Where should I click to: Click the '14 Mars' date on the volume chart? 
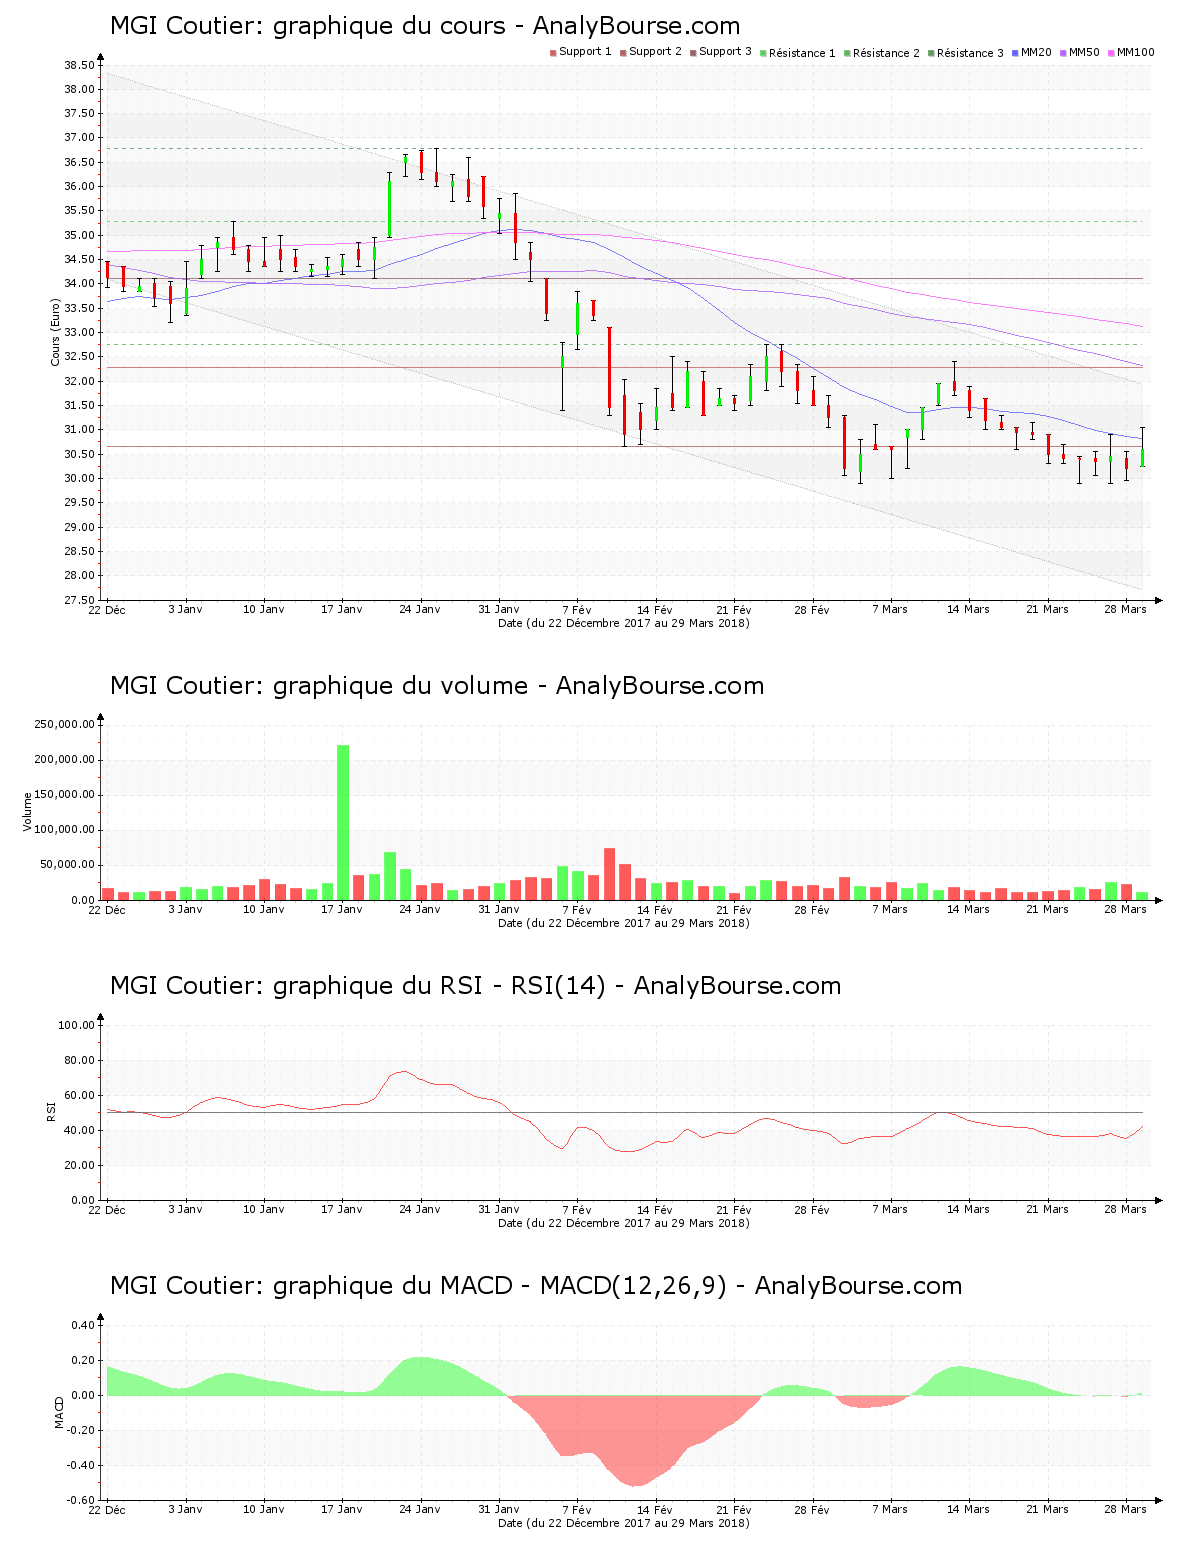tap(969, 909)
